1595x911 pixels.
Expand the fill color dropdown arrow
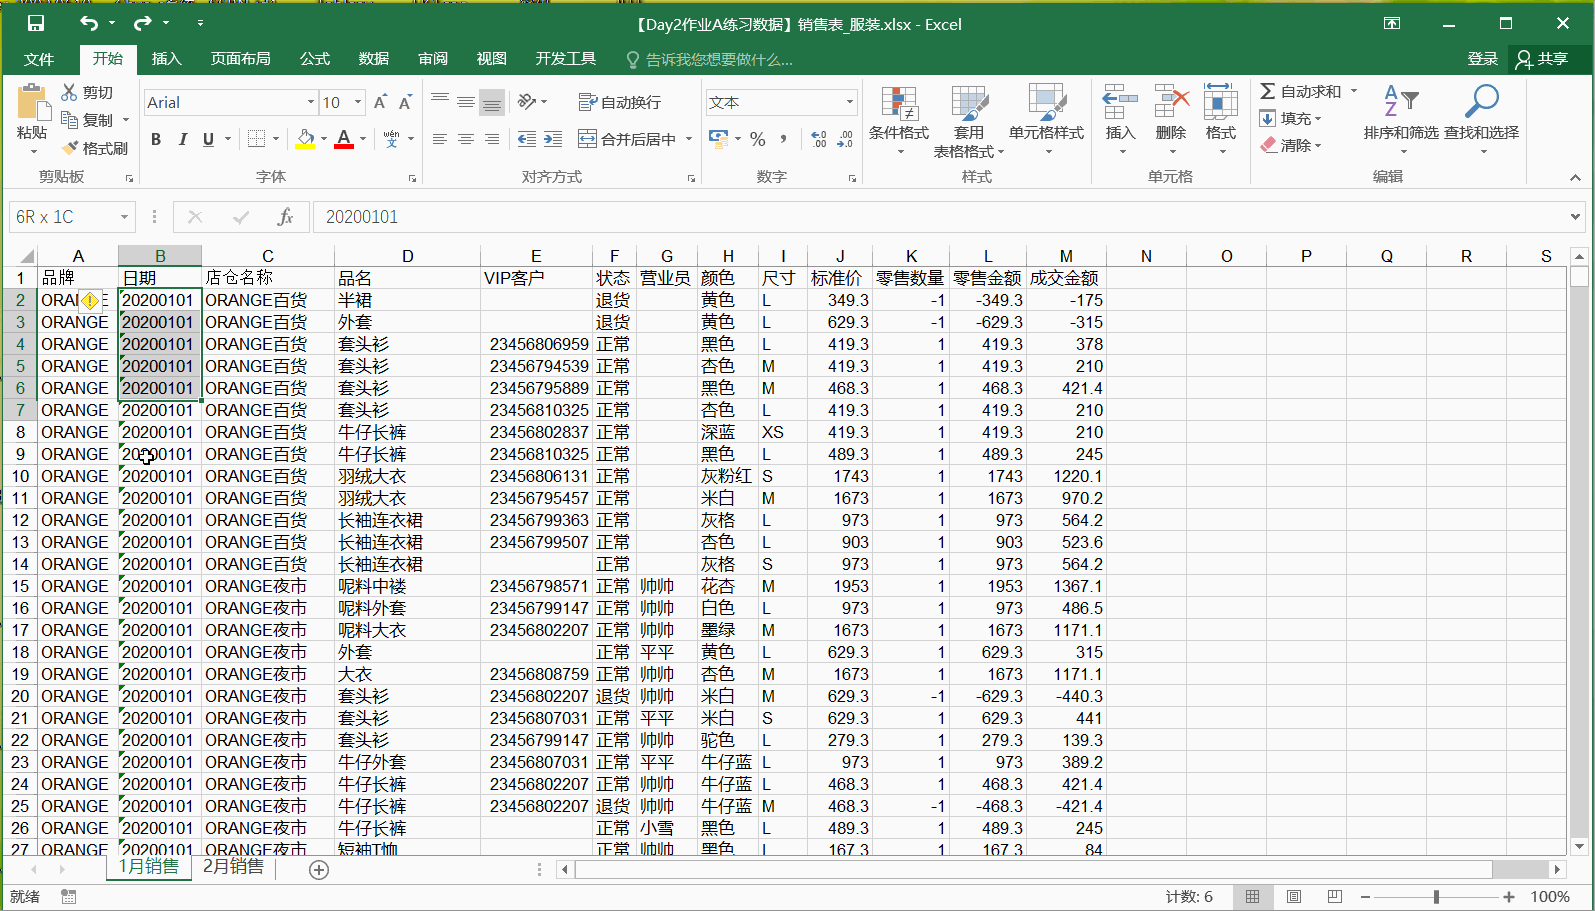click(324, 139)
